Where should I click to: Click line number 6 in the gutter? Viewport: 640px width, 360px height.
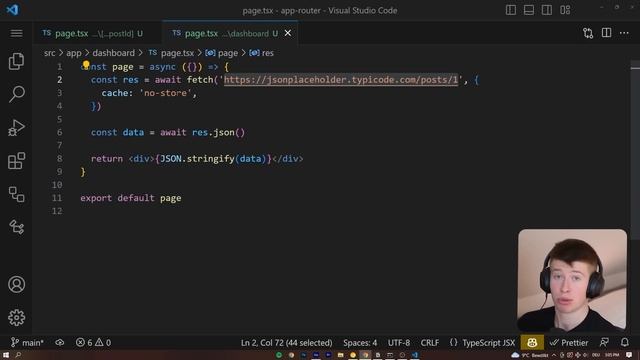(60, 132)
